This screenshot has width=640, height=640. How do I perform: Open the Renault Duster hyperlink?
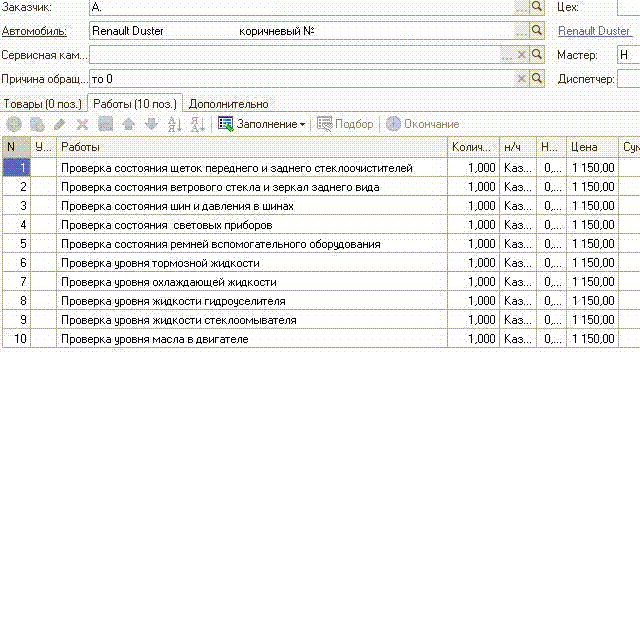click(x=594, y=31)
